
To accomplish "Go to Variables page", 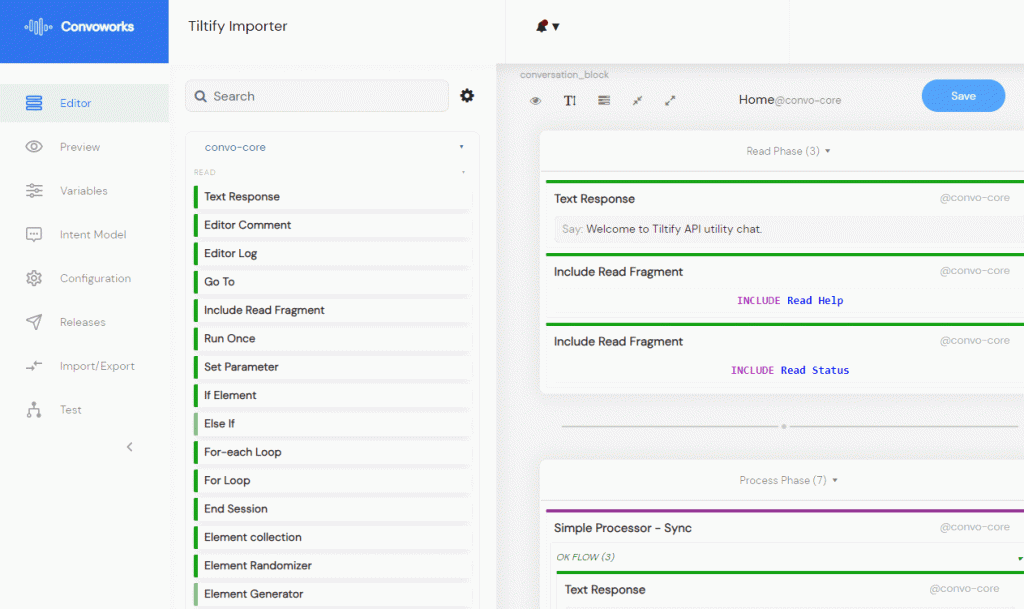I will 84,191.
